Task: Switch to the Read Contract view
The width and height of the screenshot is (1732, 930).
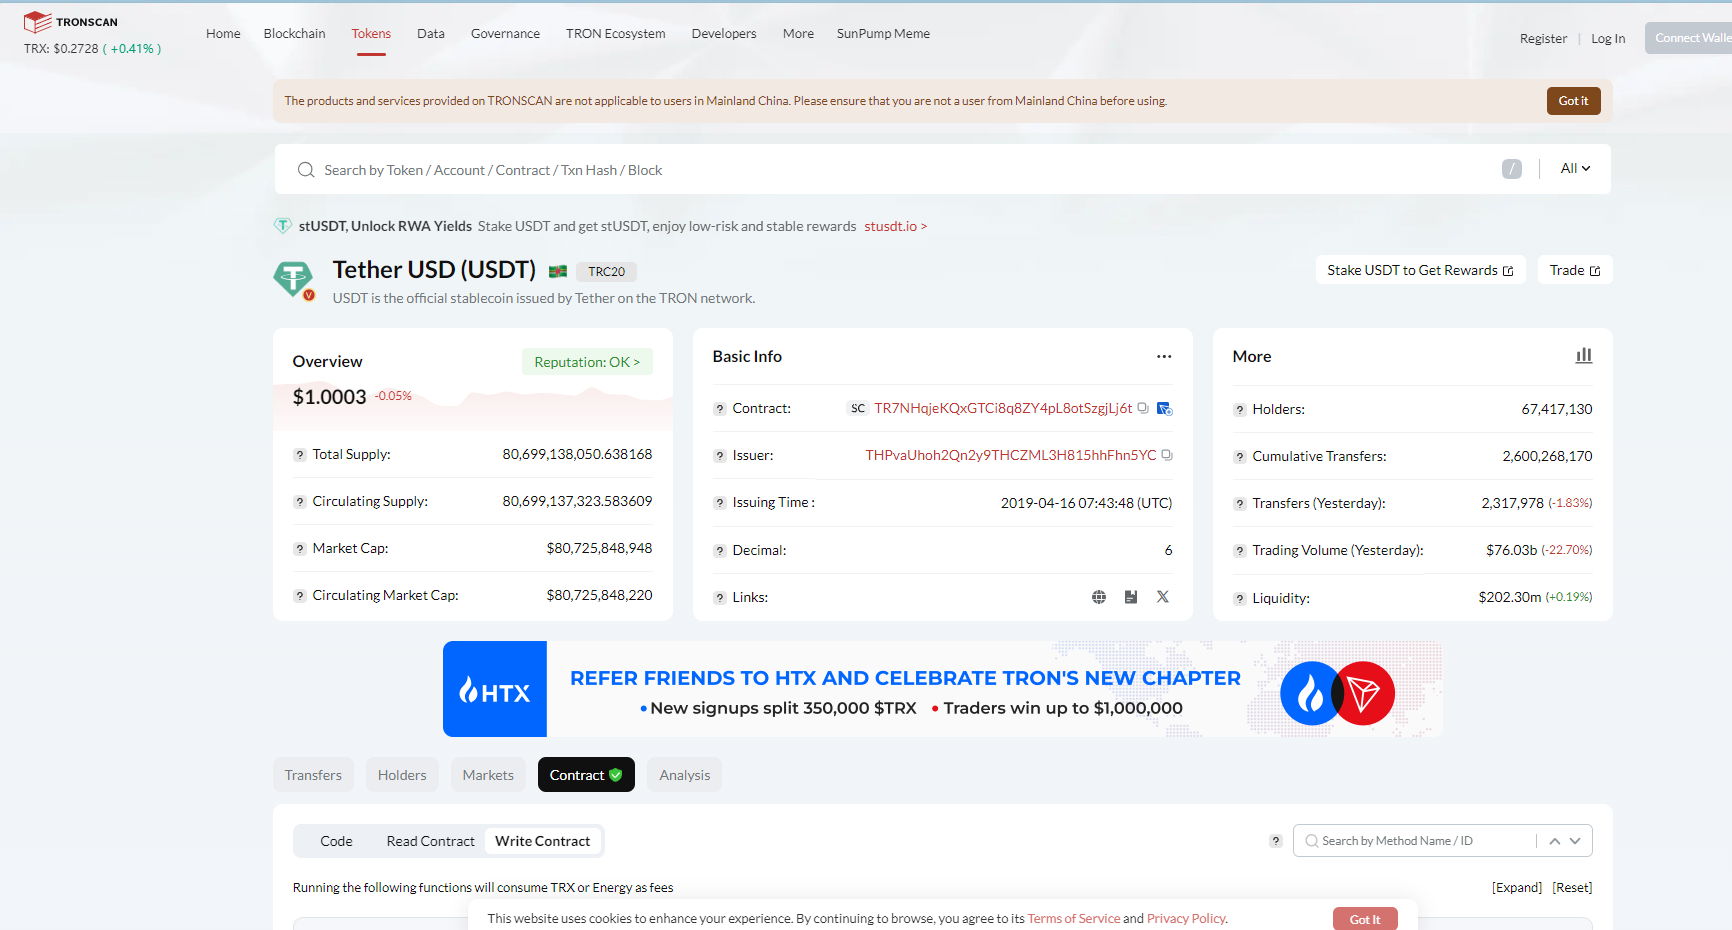Action: pos(430,841)
